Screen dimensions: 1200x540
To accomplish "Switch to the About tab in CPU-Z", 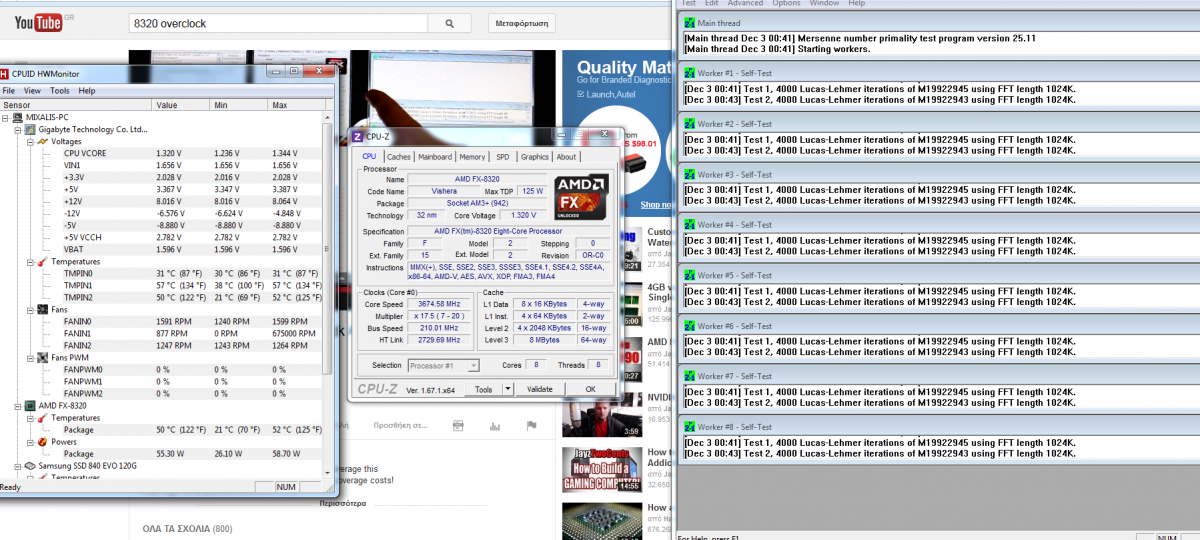I will pos(567,157).
